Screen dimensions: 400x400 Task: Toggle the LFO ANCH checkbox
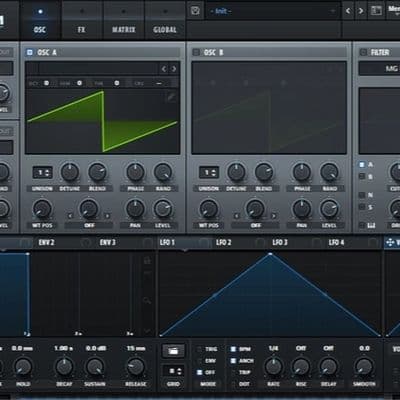(233, 361)
